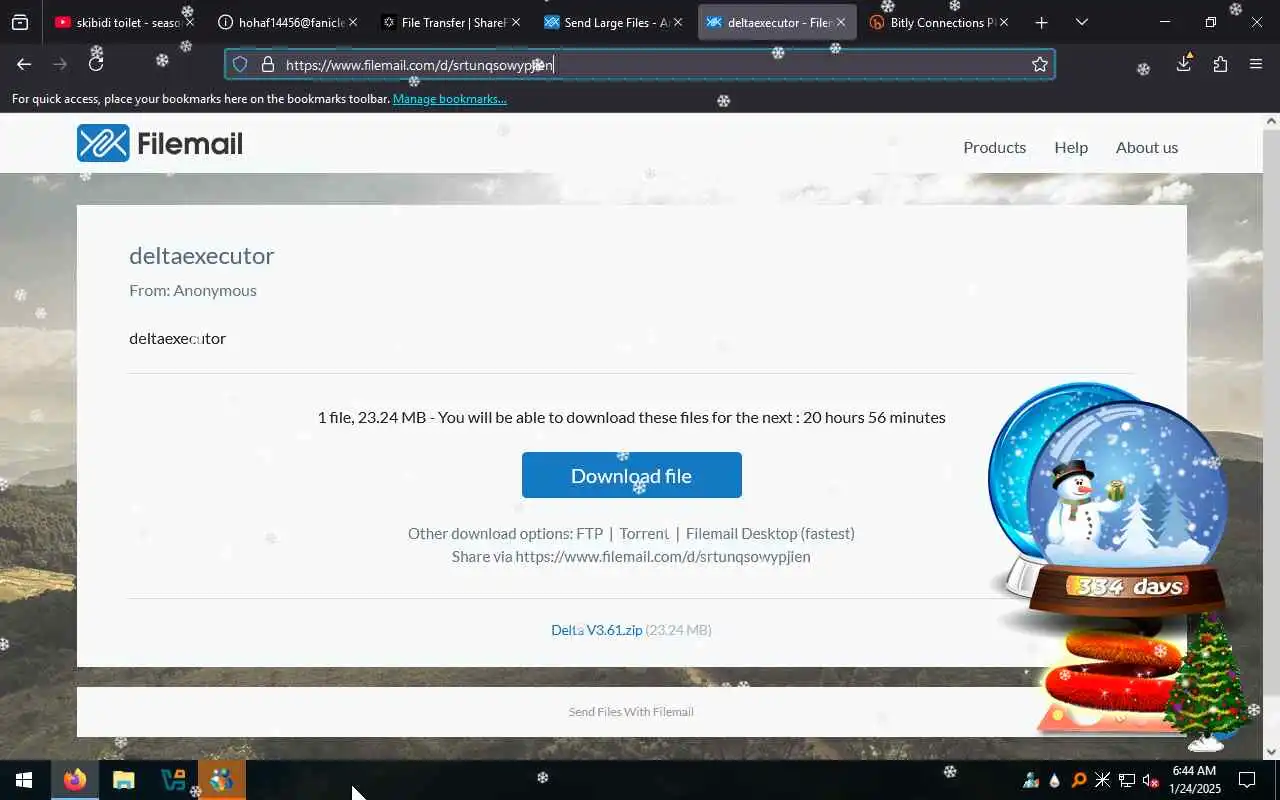Go back with the browser back arrow

coord(24,64)
